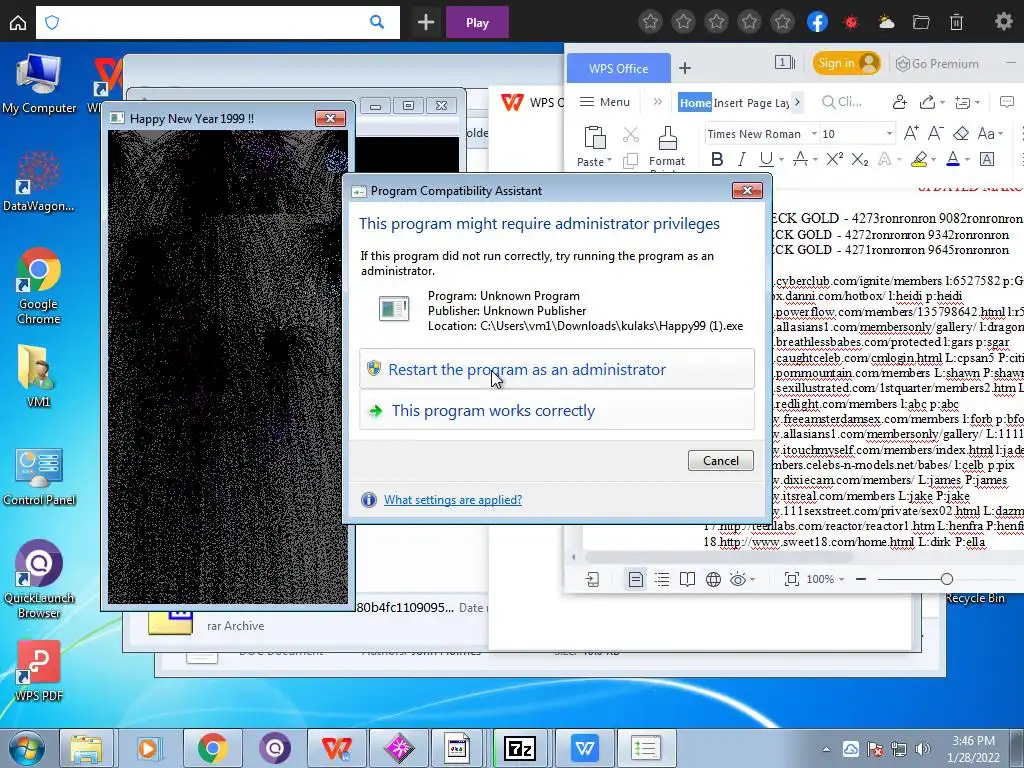Expand the Paste dropdown arrow
Image resolution: width=1024 pixels, height=768 pixels.
click(x=609, y=161)
